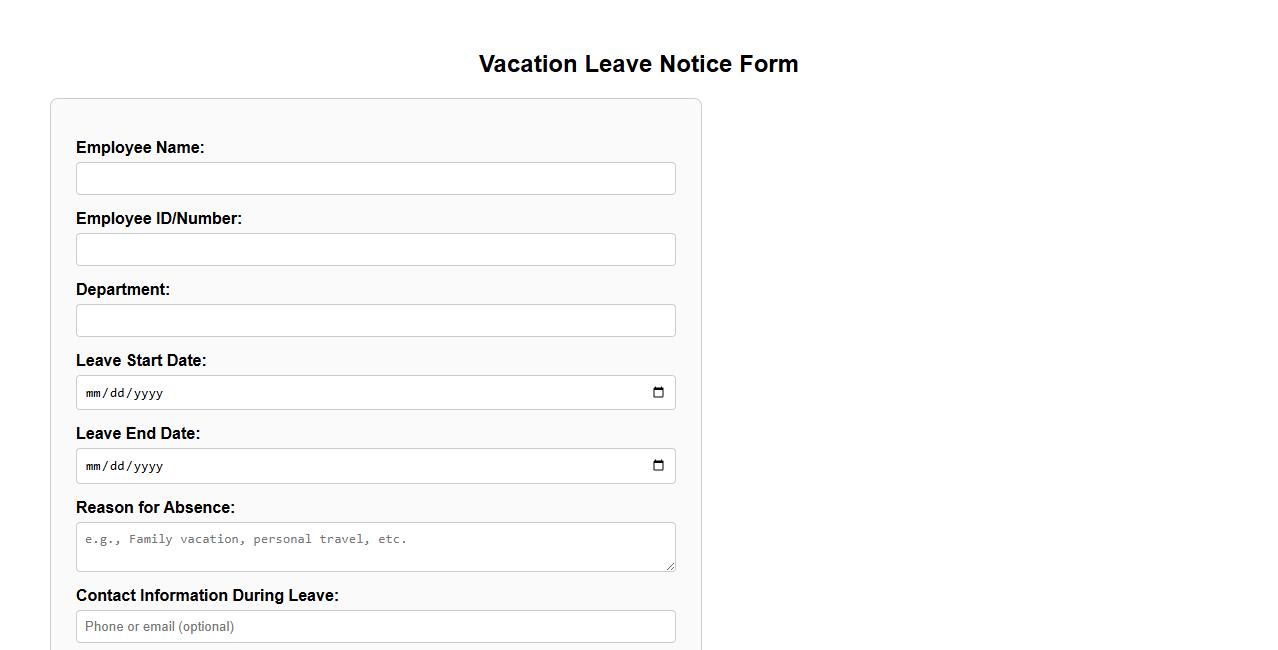Image resolution: width=1278 pixels, height=650 pixels.
Task: Click the mm placeholder in the start date
Action: (x=93, y=392)
